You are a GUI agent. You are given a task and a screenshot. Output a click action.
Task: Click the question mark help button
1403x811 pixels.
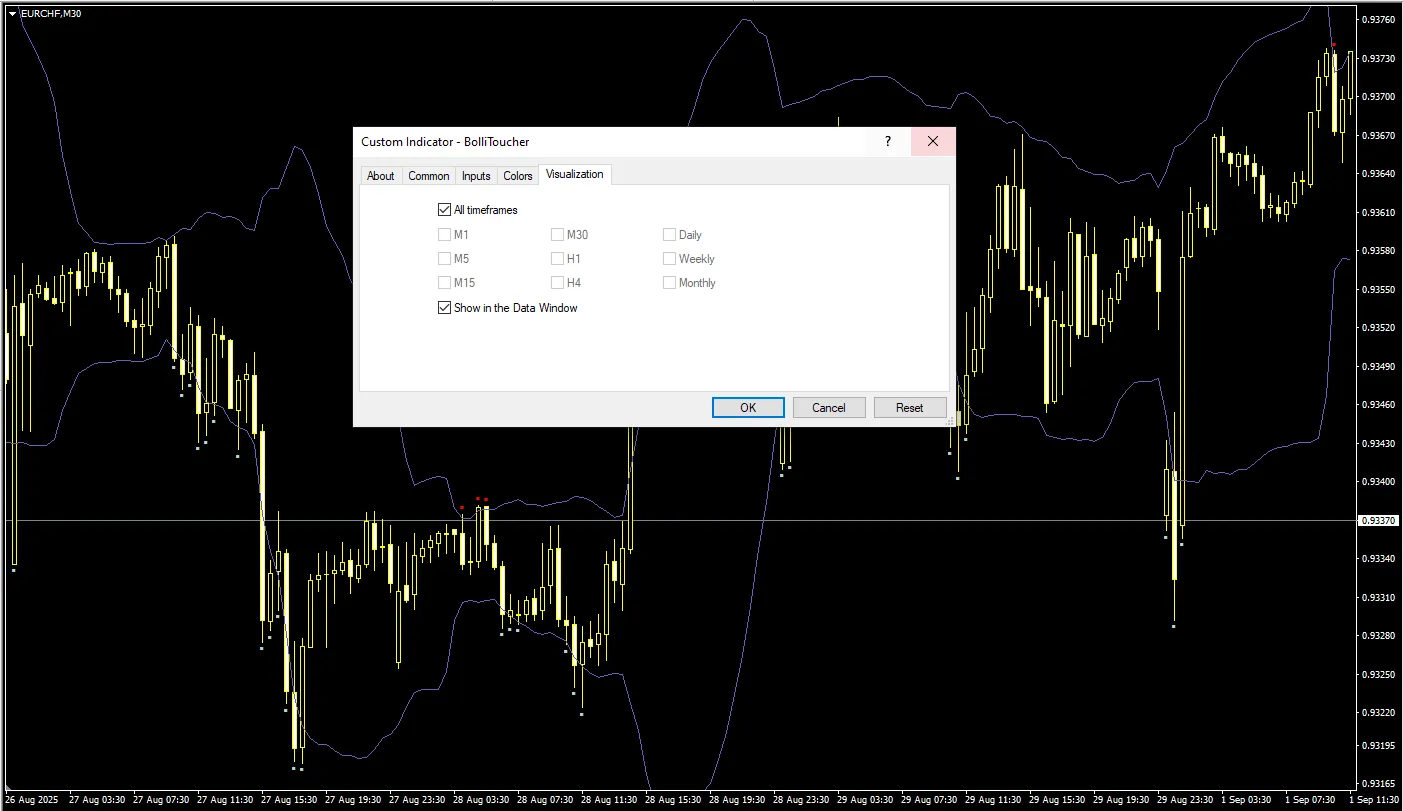(887, 142)
